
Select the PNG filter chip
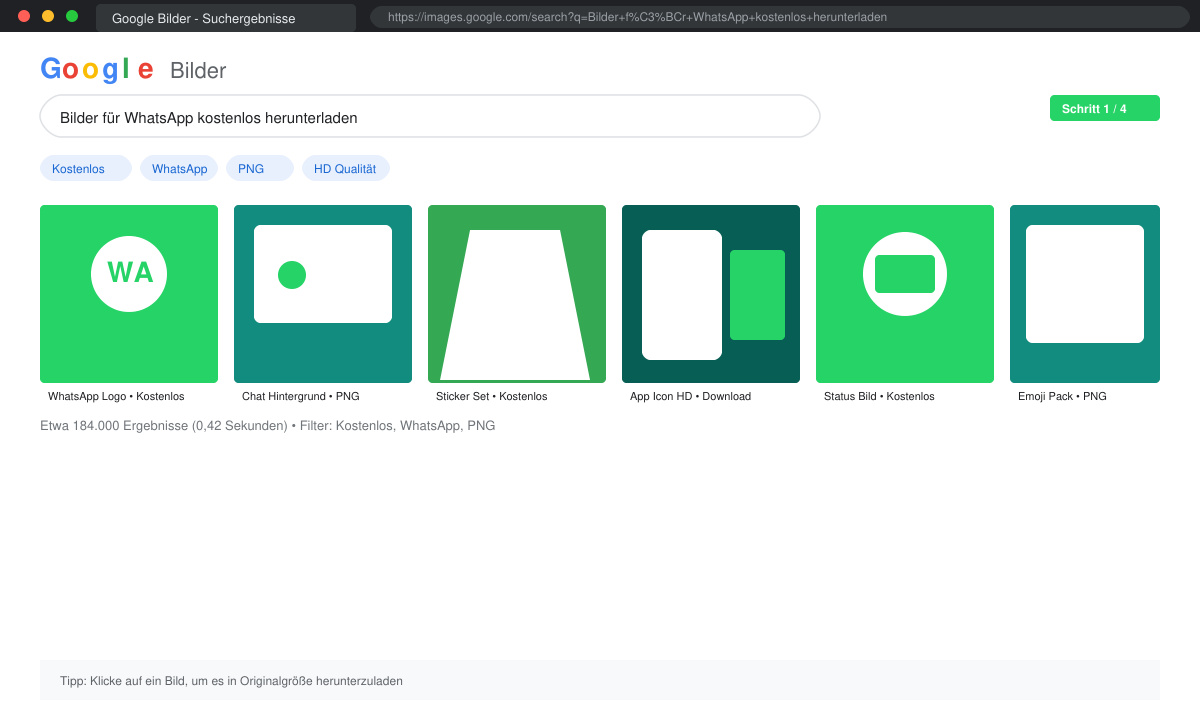260,169
